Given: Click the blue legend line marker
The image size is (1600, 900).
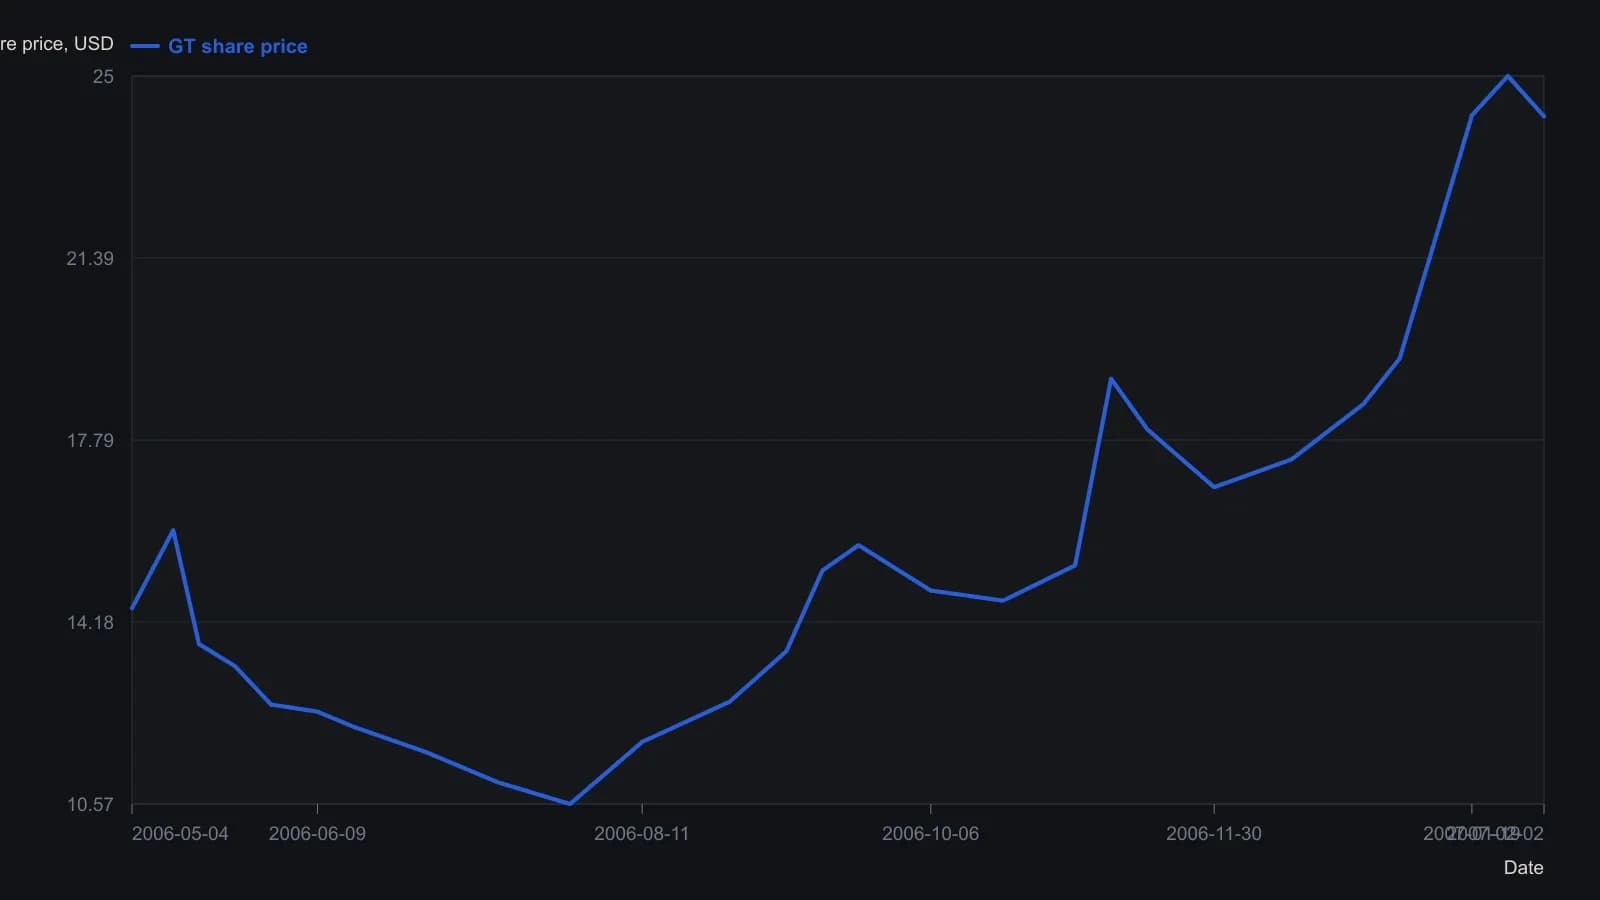Looking at the screenshot, I should point(145,46).
